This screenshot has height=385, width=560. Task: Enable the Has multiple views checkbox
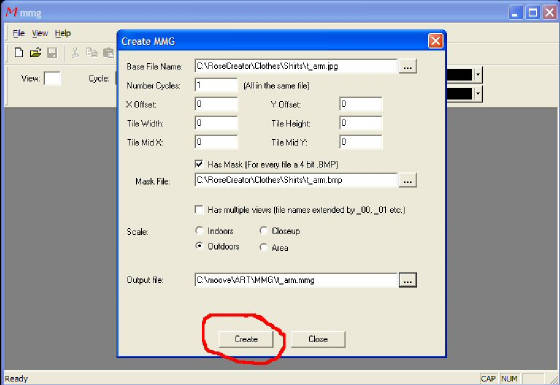199,209
